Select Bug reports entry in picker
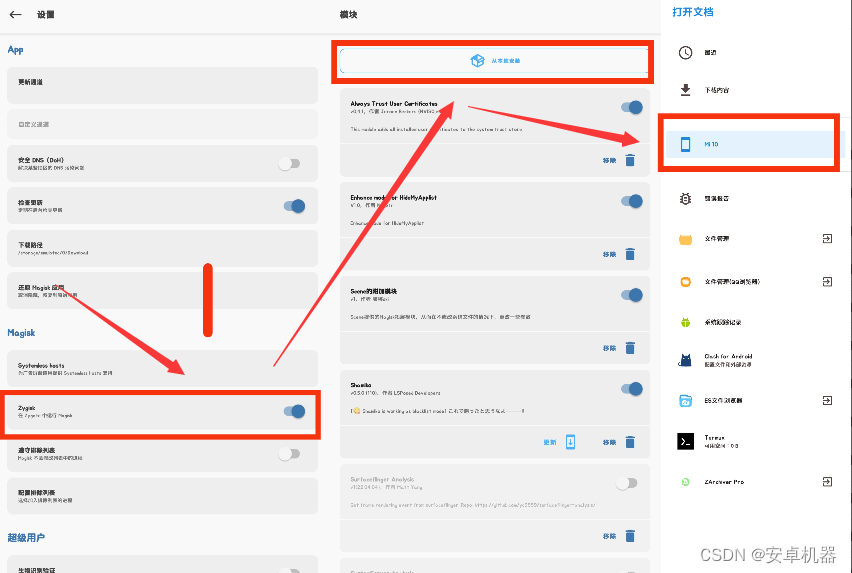 (717, 199)
